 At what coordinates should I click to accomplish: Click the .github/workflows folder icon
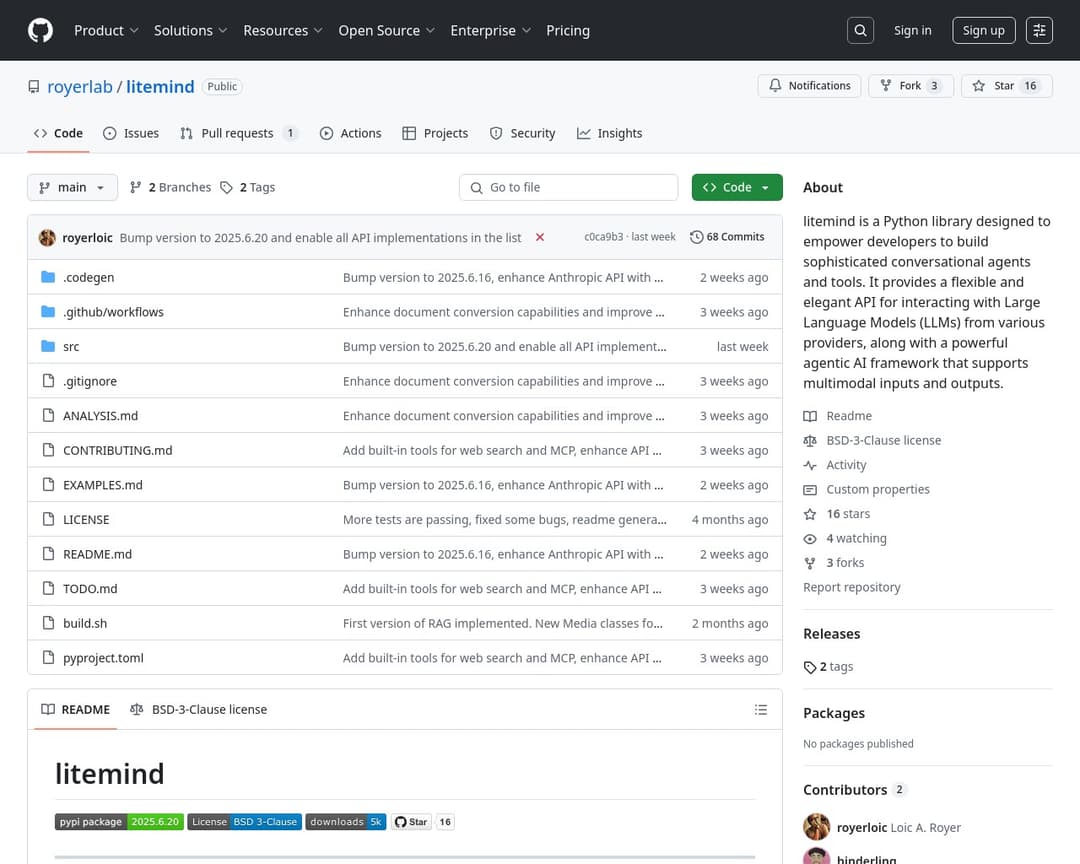48,311
